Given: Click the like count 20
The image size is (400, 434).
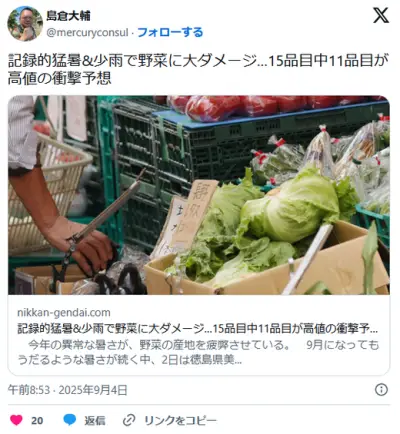Looking at the screenshot, I should click(x=37, y=420).
